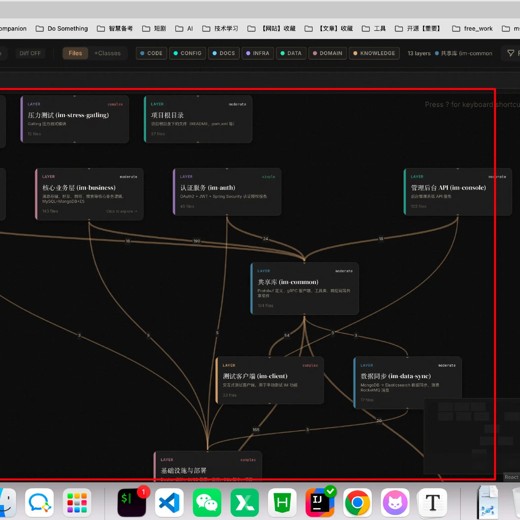Click 'Click to explore' on im-business card
The width and height of the screenshot is (520, 520).
pos(121,211)
